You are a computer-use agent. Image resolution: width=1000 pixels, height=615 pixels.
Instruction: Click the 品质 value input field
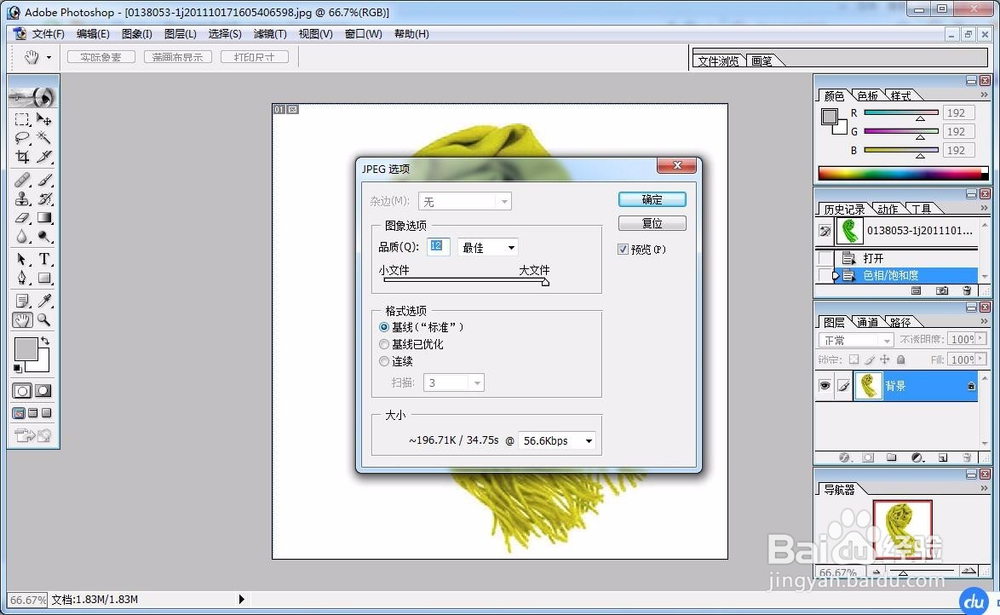point(438,247)
